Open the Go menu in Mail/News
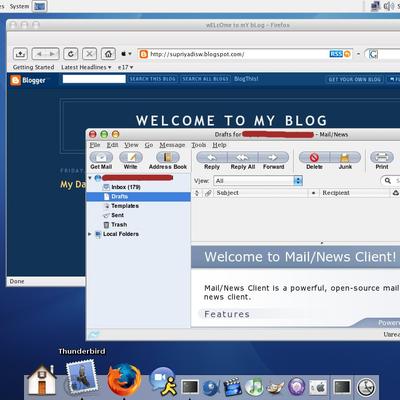400x400 pixels. click(149, 145)
